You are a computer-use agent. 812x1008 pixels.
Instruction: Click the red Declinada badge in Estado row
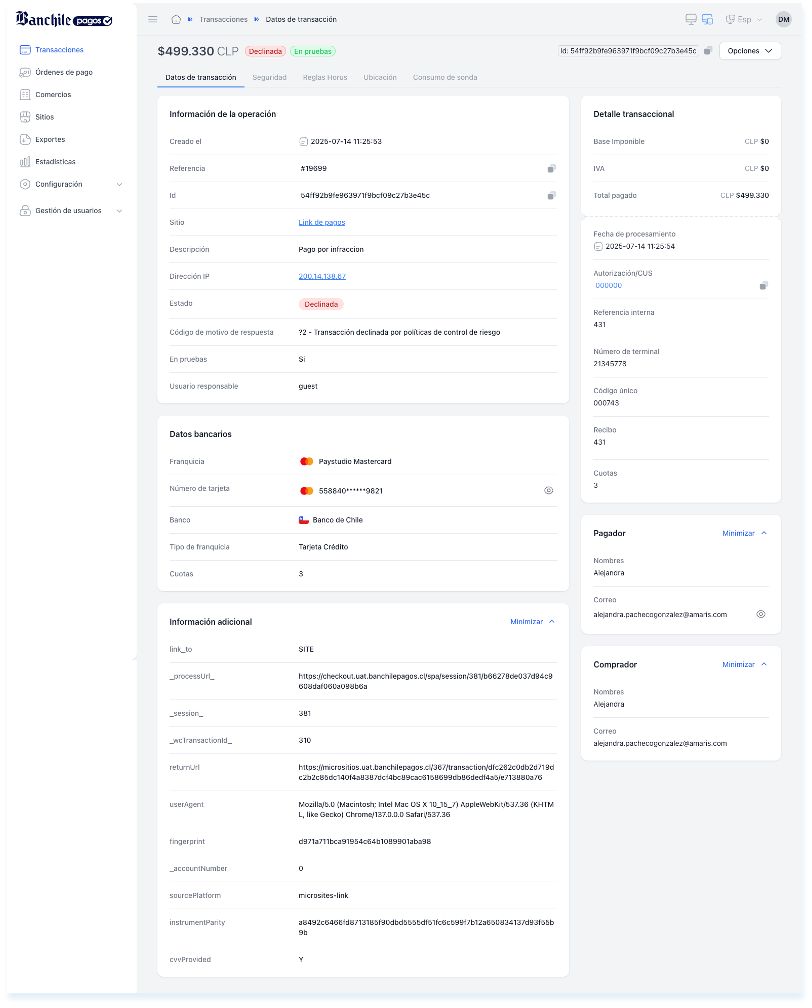(x=321, y=304)
